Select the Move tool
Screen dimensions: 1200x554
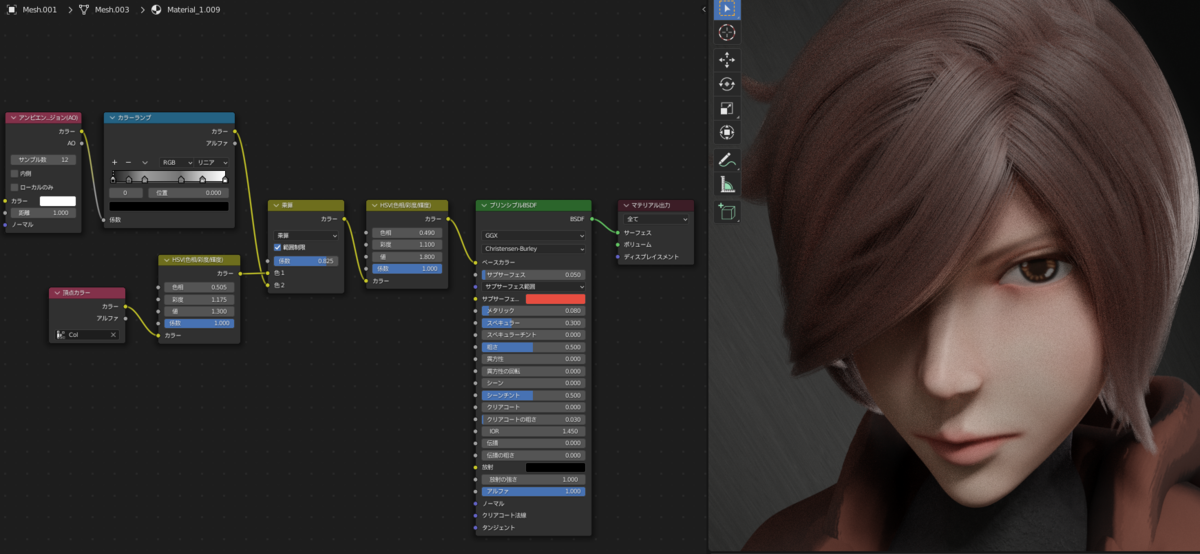(727, 59)
